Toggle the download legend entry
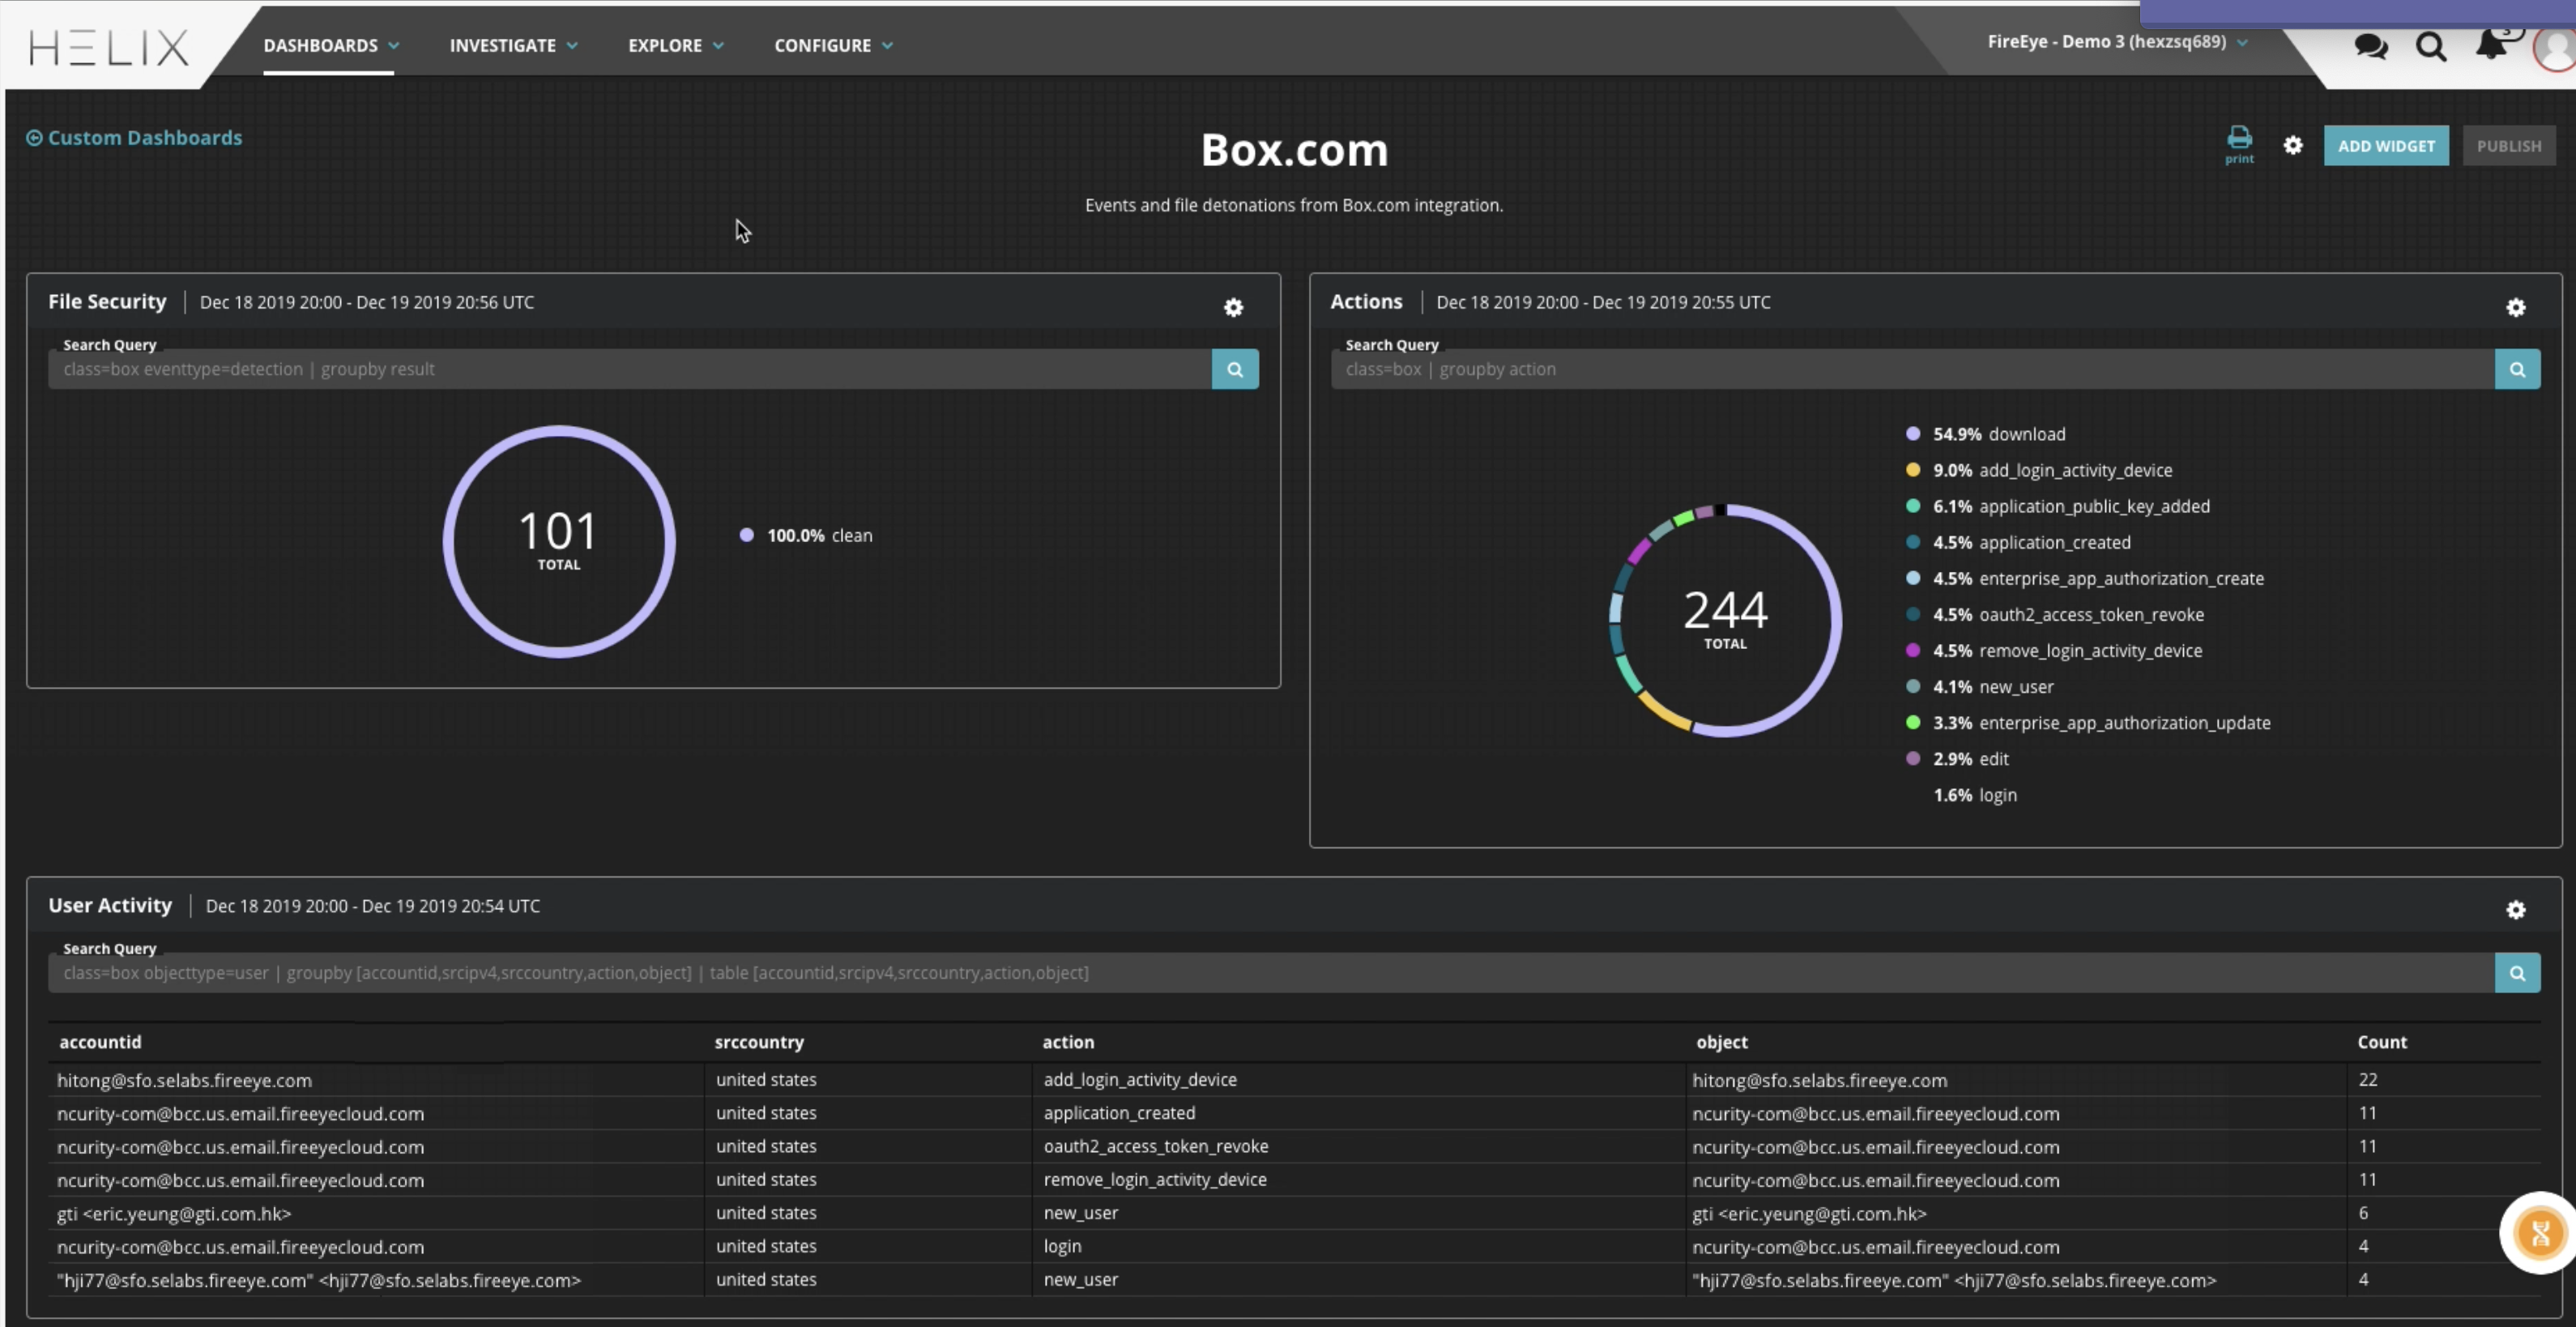Viewport: 2576px width, 1327px height. coord(1986,434)
